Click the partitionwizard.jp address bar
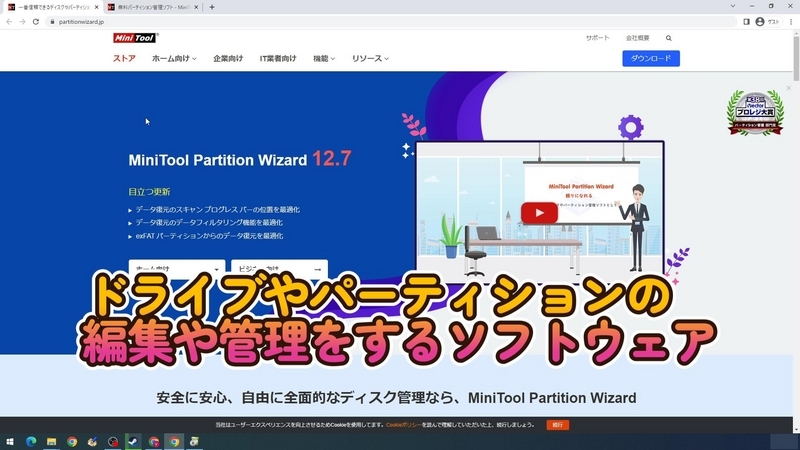This screenshot has height=450, width=800. point(393,22)
